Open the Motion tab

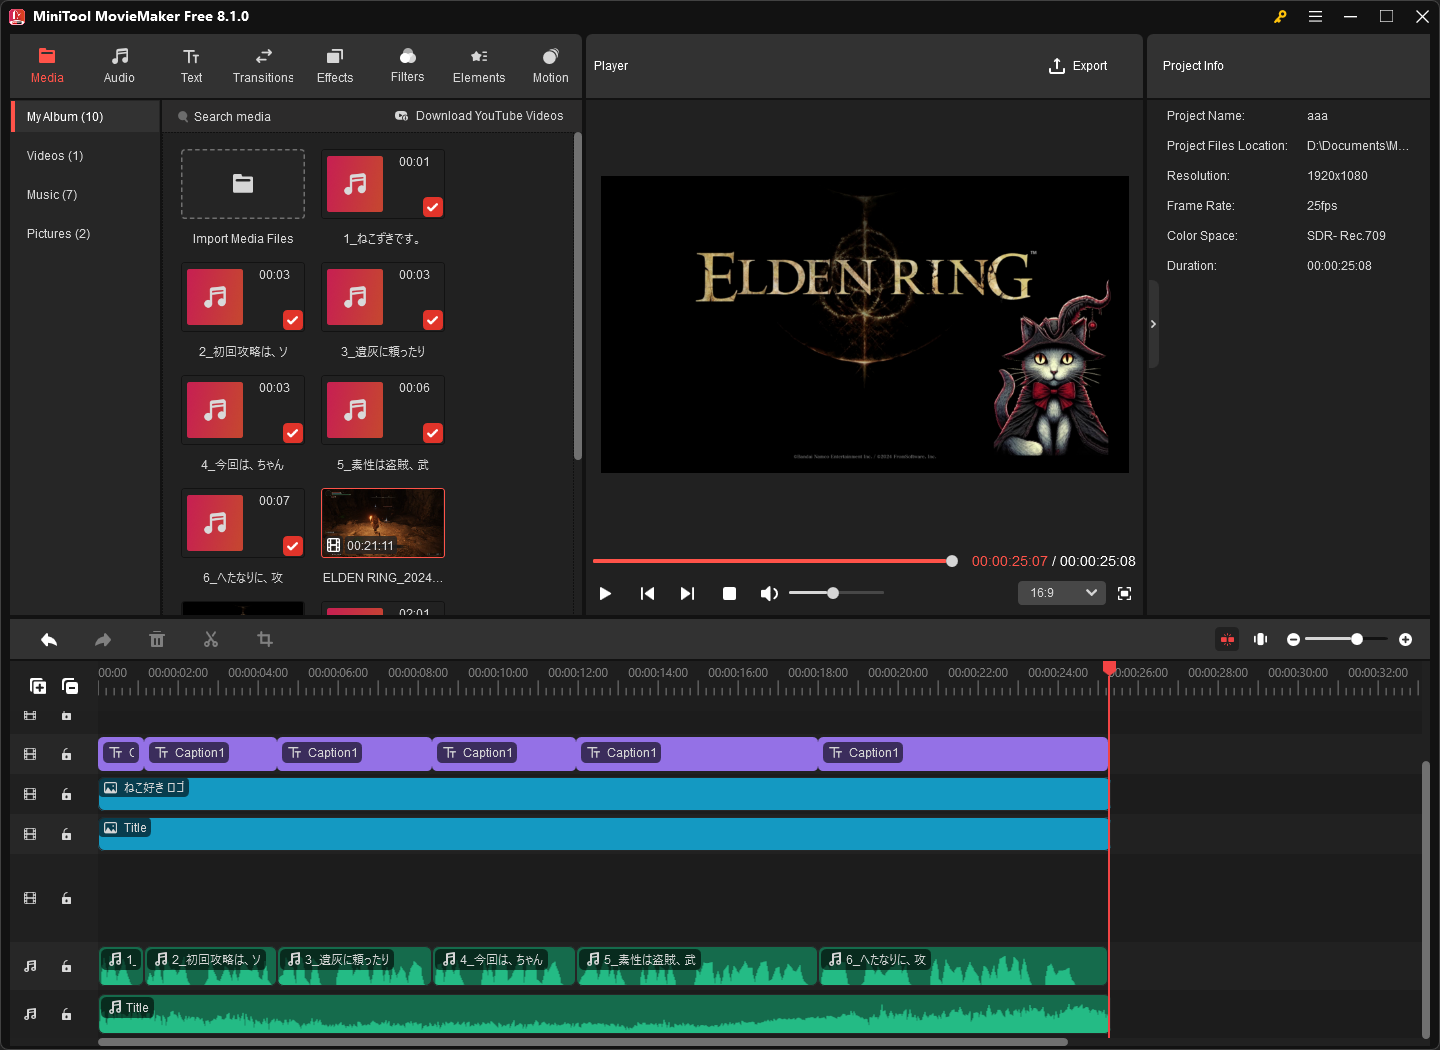pyautogui.click(x=550, y=66)
